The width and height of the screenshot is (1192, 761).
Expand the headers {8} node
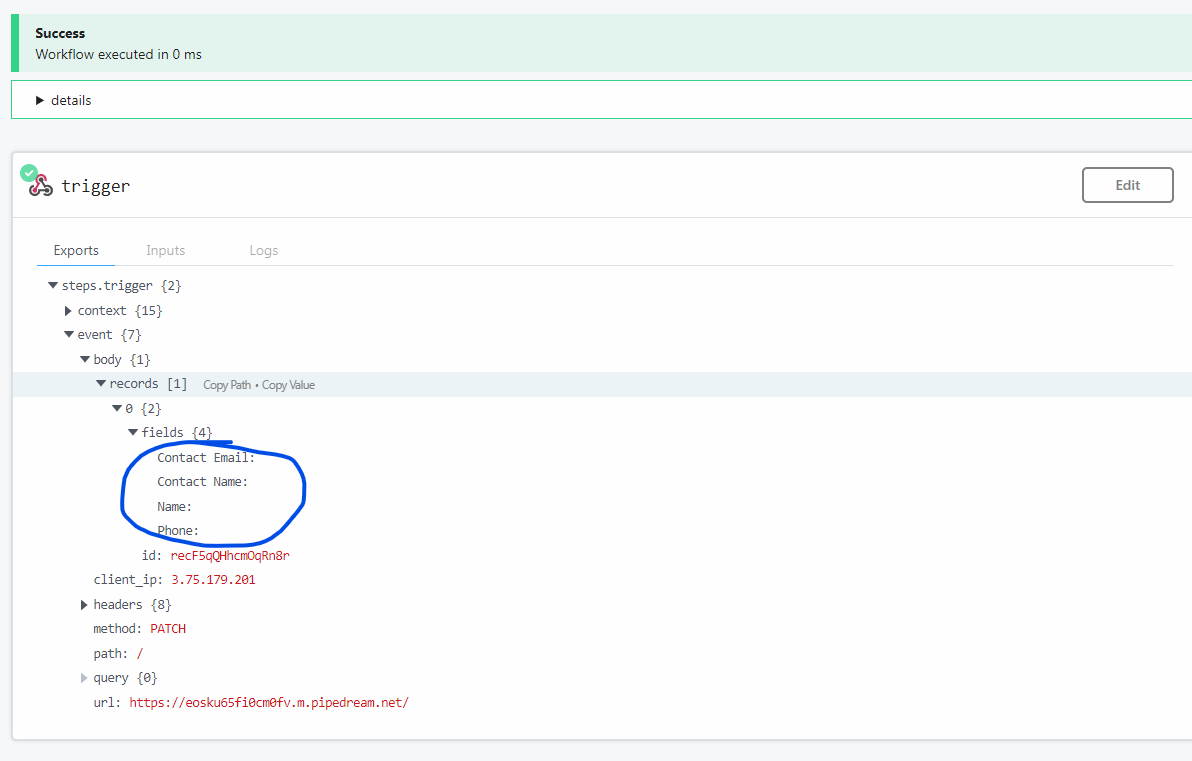coord(84,605)
